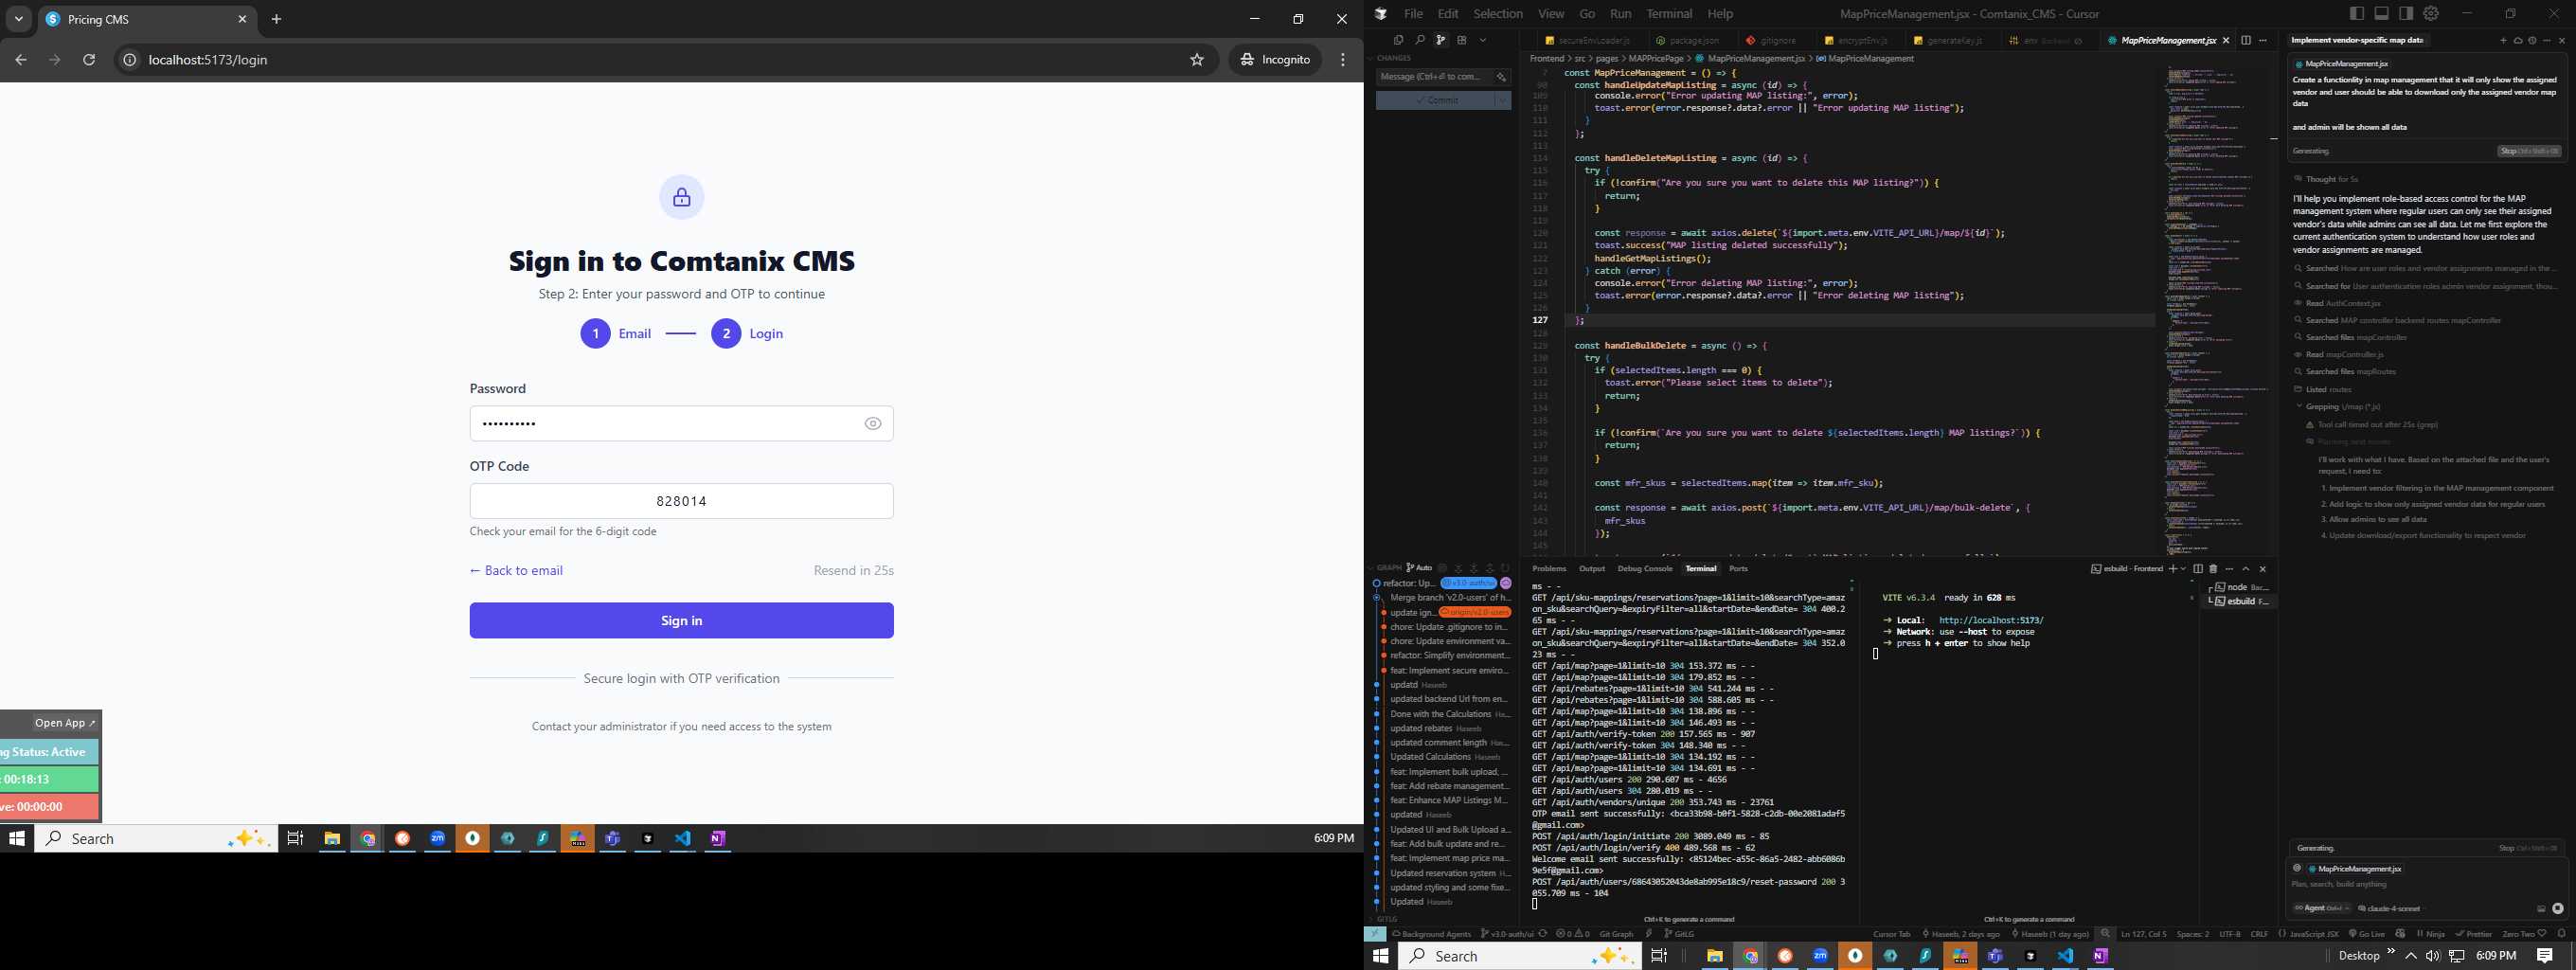Switch to Problems panel tab
The height and width of the screenshot is (970, 2576).
pos(1549,569)
